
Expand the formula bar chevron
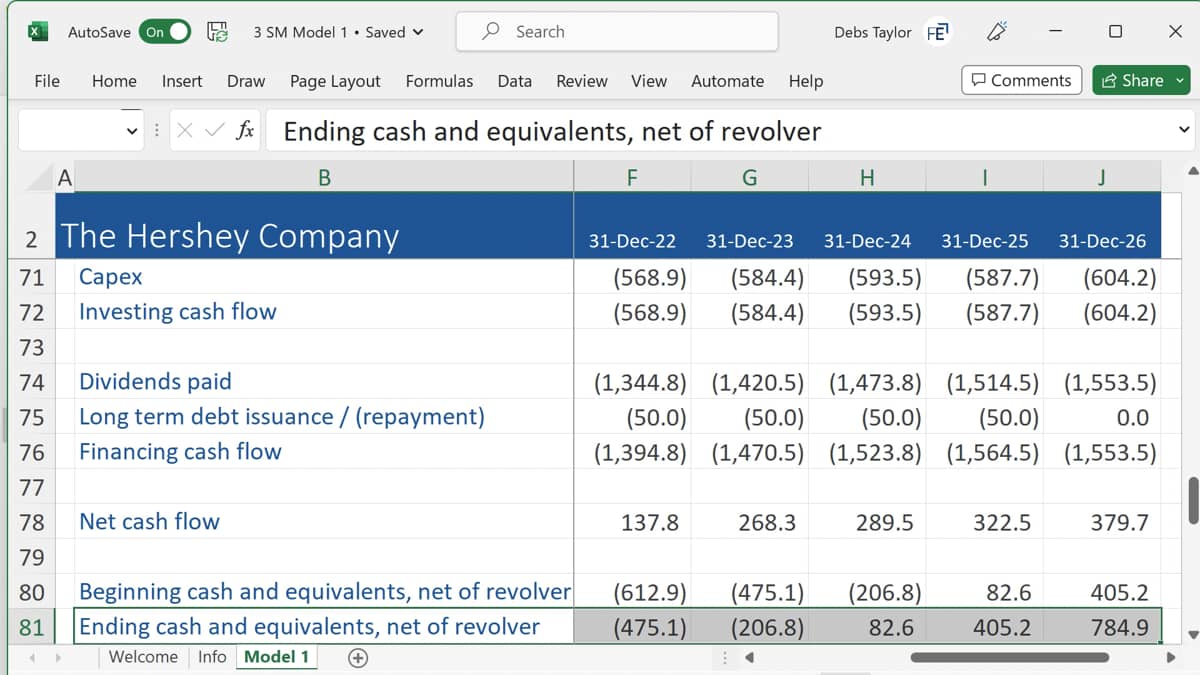coord(1184,130)
